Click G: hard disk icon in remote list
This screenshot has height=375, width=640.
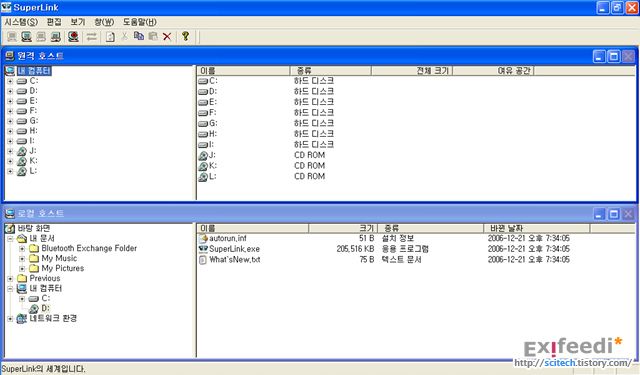pyautogui.click(x=203, y=124)
